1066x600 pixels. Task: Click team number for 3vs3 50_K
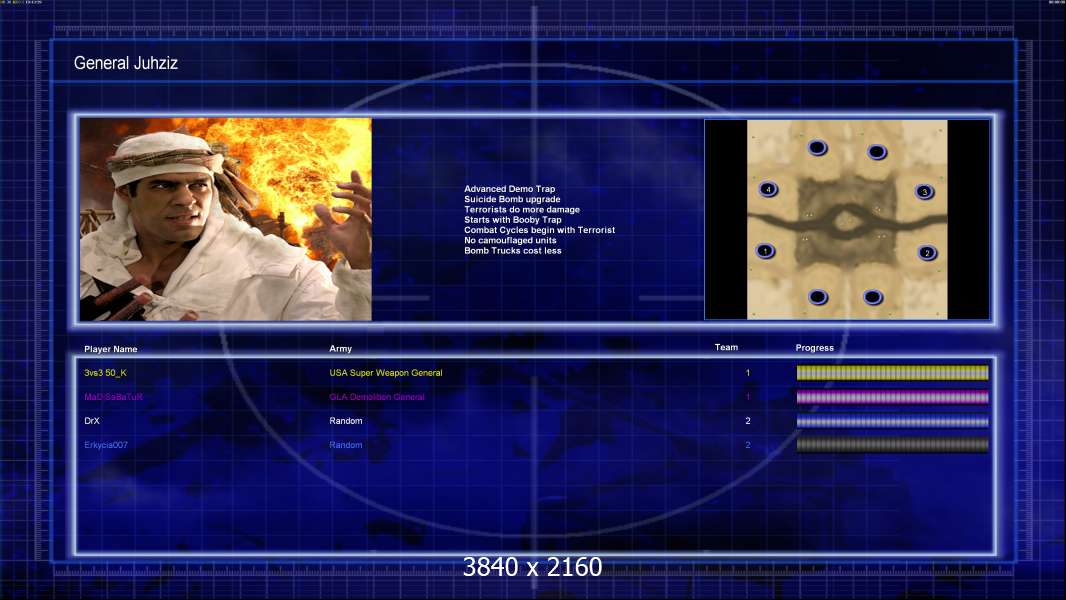click(748, 373)
